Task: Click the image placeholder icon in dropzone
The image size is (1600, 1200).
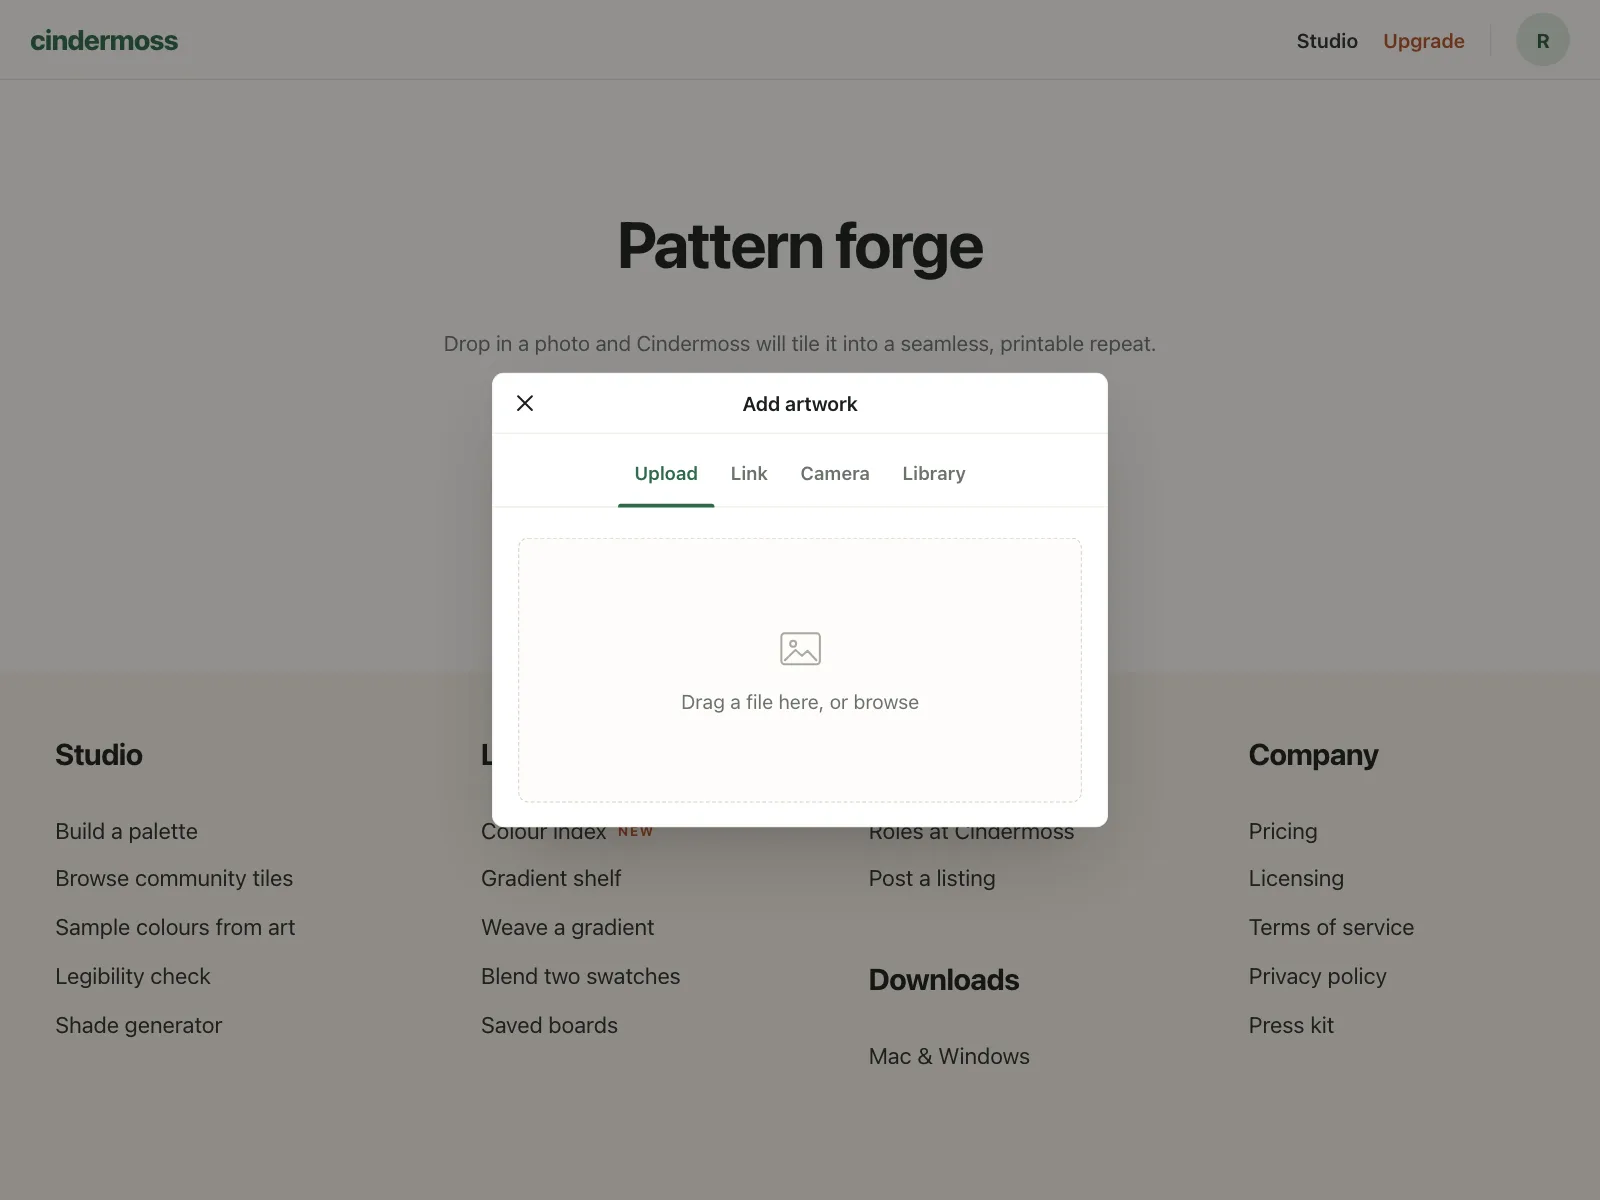Action: tap(800, 649)
